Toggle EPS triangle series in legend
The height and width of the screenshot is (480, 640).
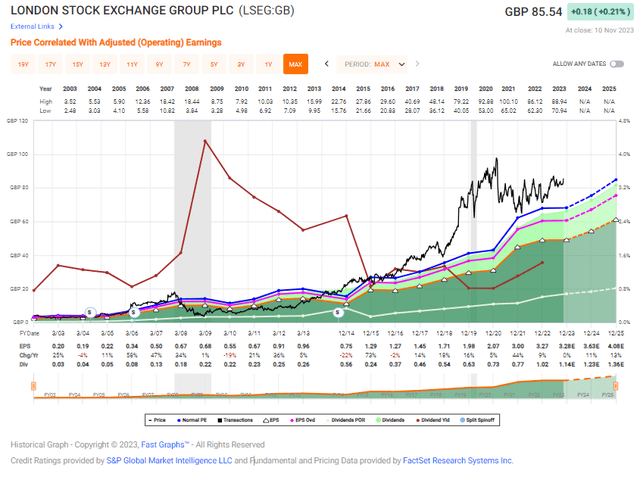(x=271, y=420)
